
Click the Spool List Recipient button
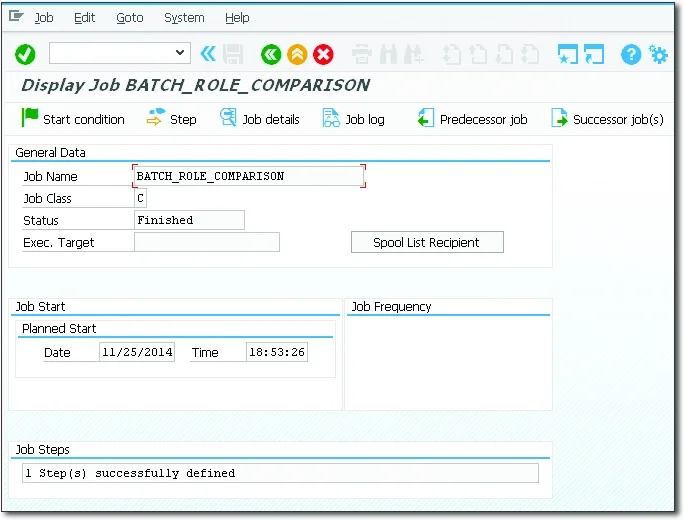click(427, 242)
